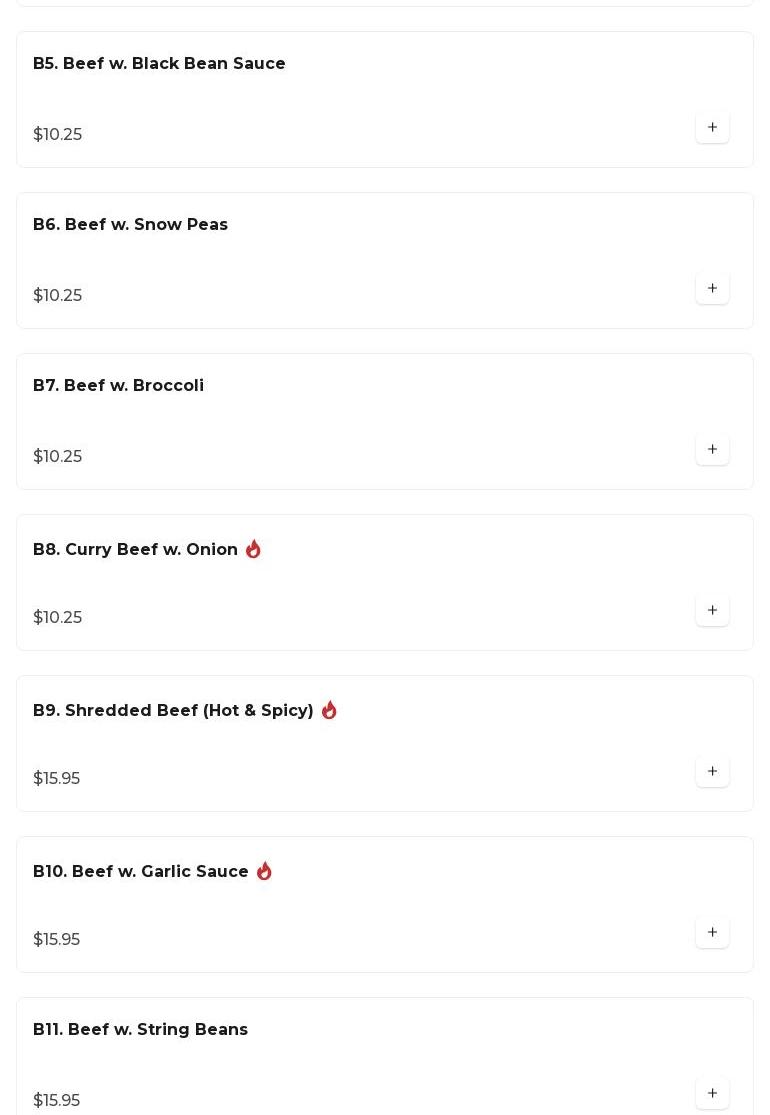Open B10 Beef w. Garlic Sauce title
The width and height of the screenshot is (770, 1115).
pos(140,872)
